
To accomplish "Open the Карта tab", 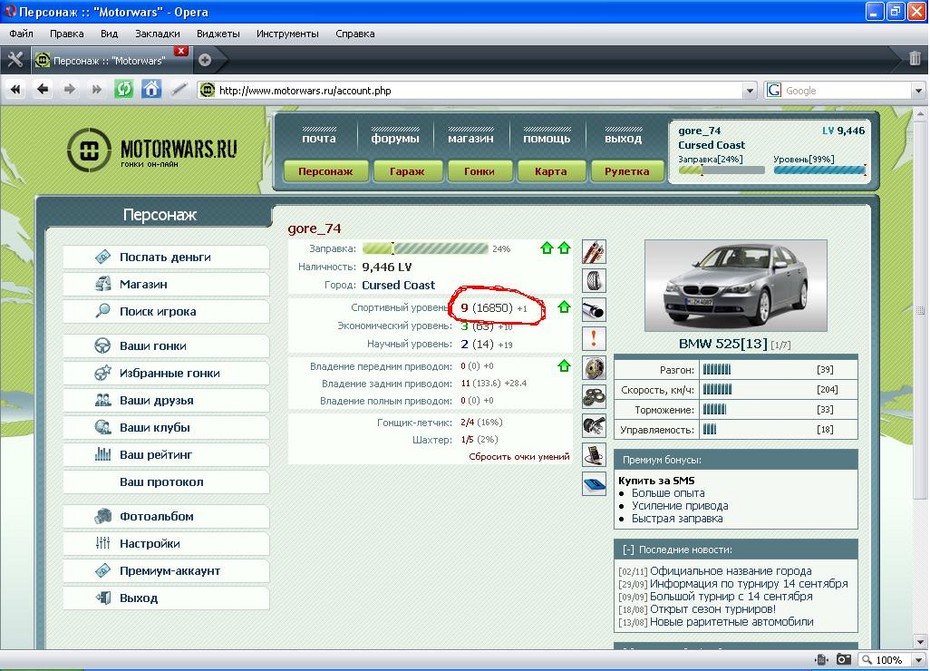I will [551, 171].
